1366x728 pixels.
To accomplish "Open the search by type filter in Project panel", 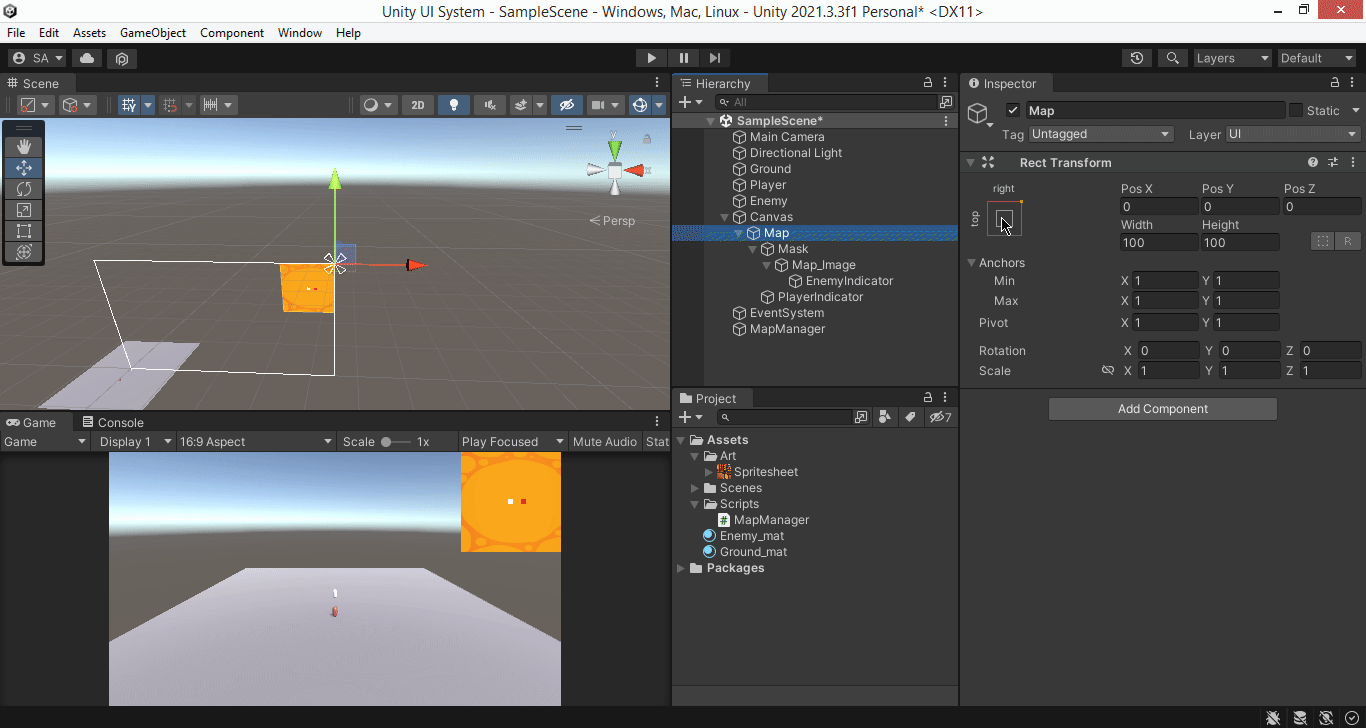I will (x=885, y=417).
